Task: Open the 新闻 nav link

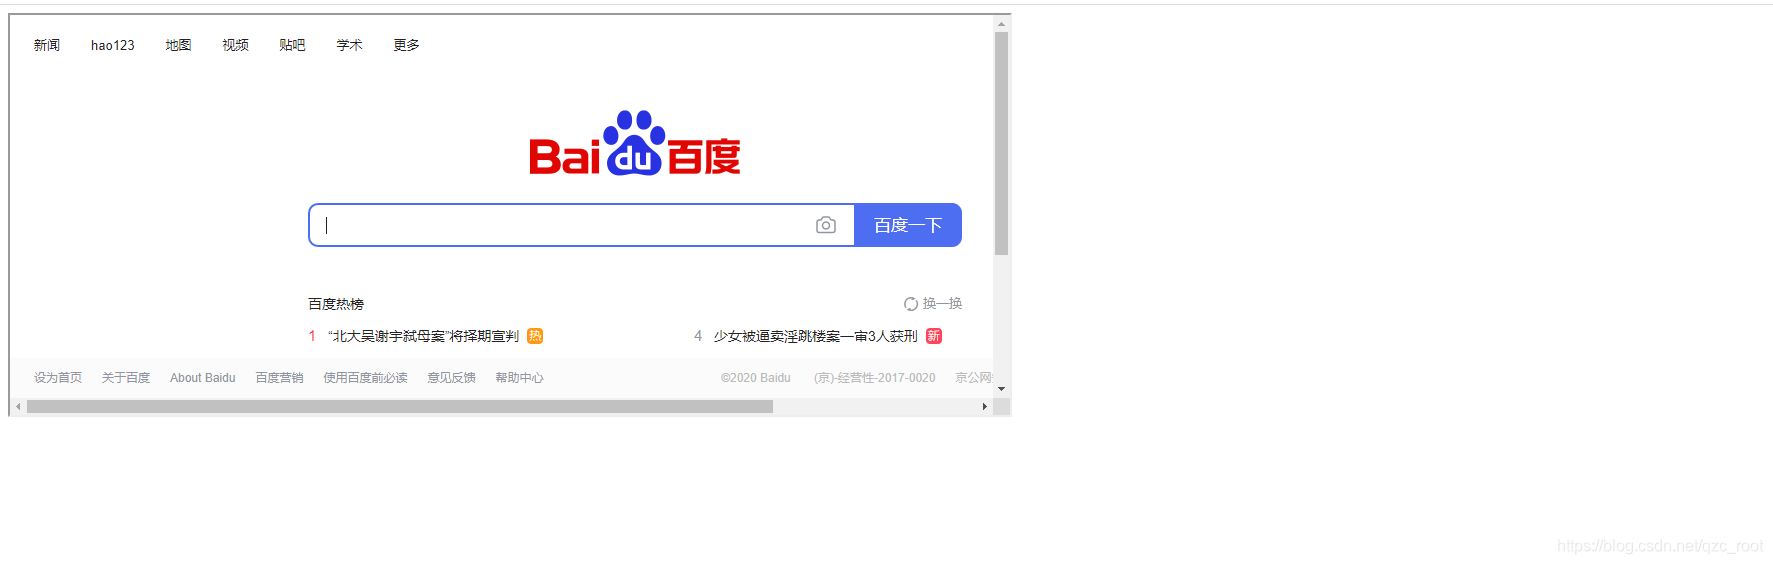Action: click(47, 45)
